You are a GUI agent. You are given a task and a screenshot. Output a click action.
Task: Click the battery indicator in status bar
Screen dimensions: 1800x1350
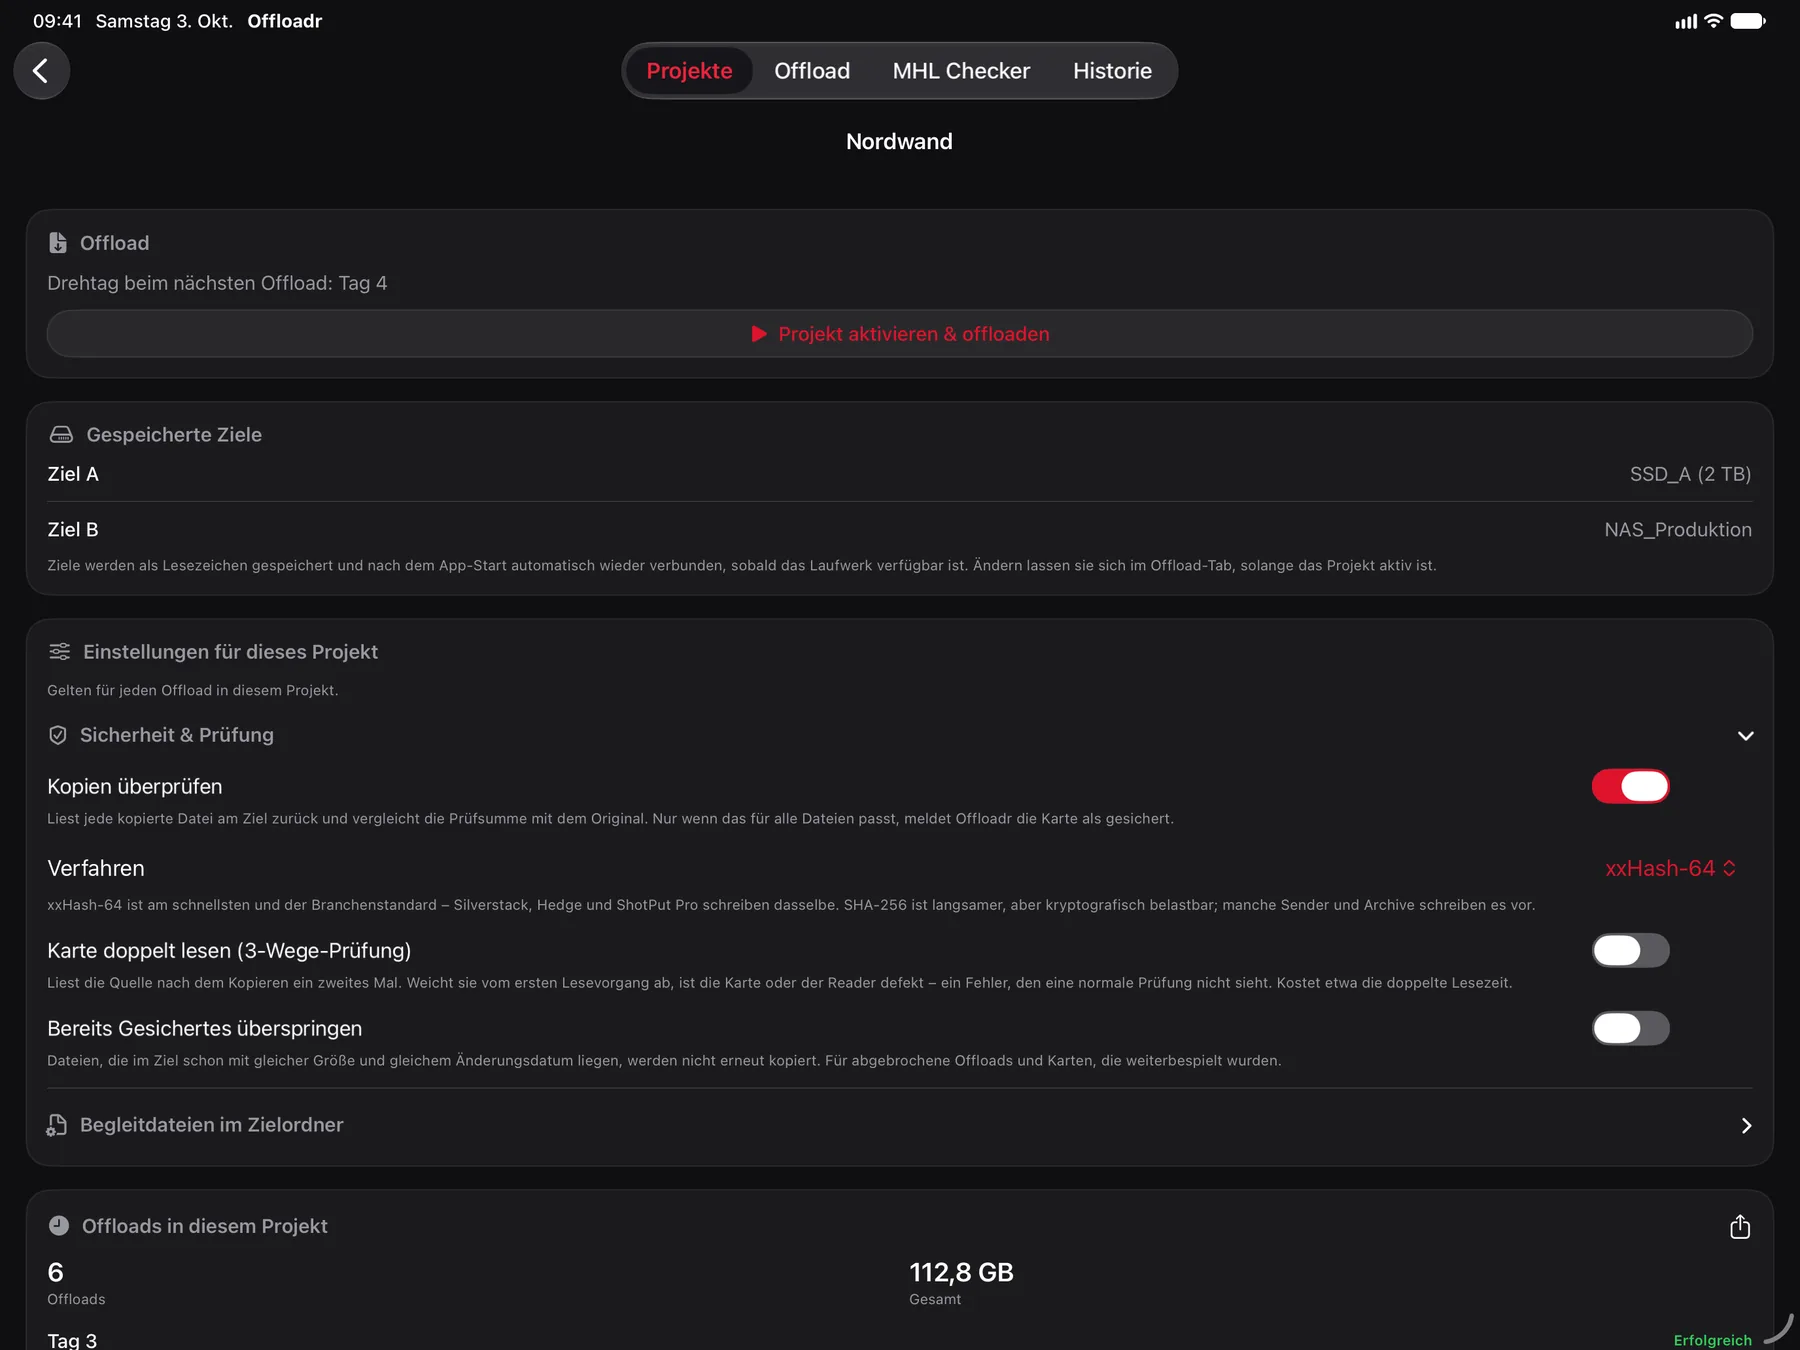1748,21
